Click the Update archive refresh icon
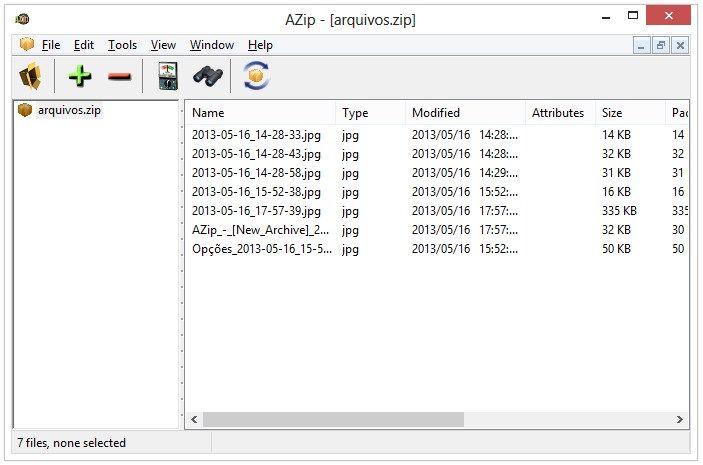The image size is (703, 465). pos(256,76)
